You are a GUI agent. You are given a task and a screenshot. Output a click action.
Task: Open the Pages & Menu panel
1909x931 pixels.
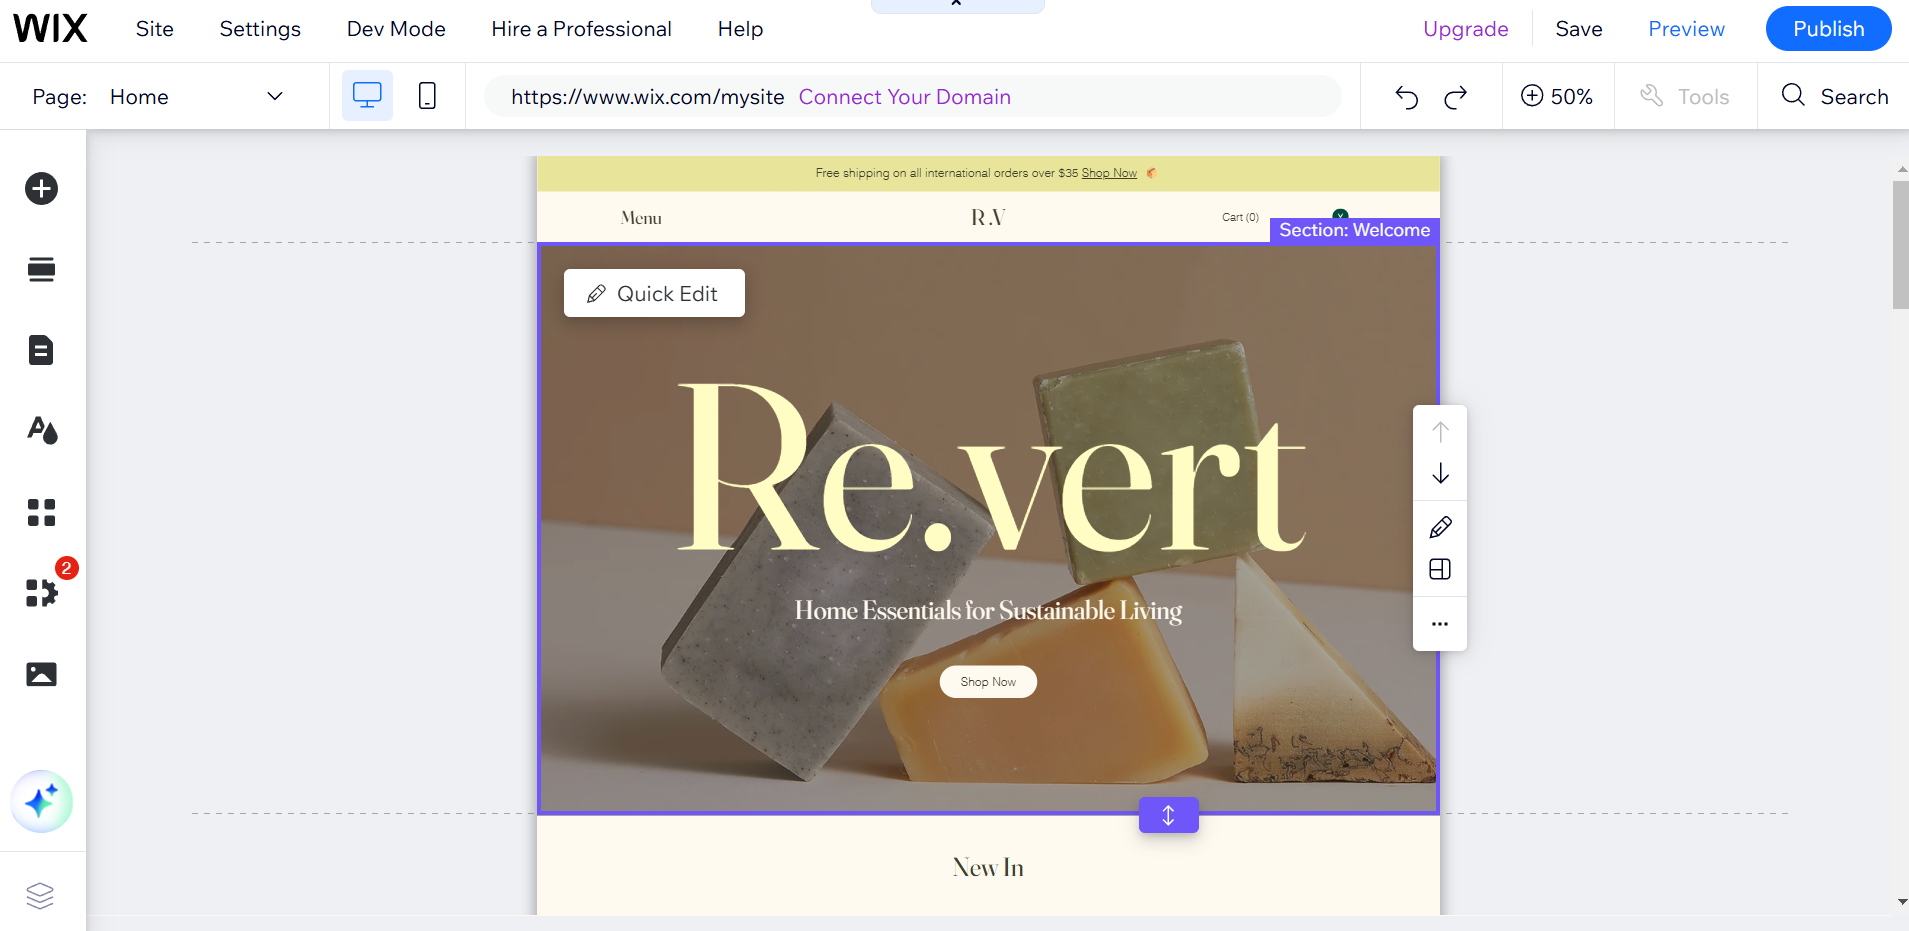point(41,350)
